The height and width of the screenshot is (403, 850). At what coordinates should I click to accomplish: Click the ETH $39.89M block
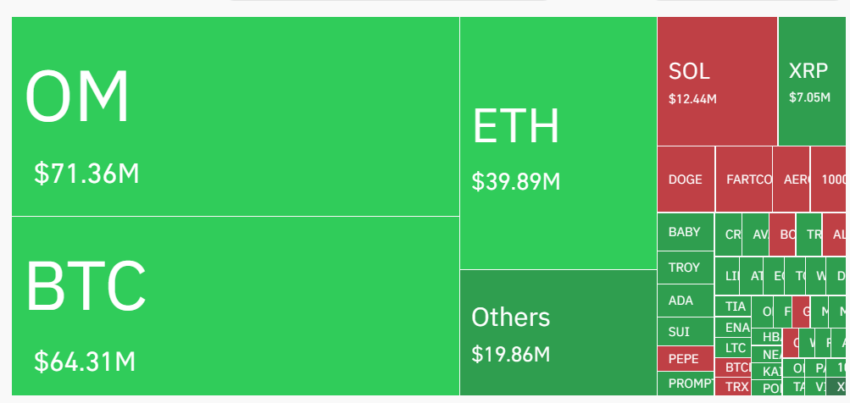pyautogui.click(x=558, y=143)
